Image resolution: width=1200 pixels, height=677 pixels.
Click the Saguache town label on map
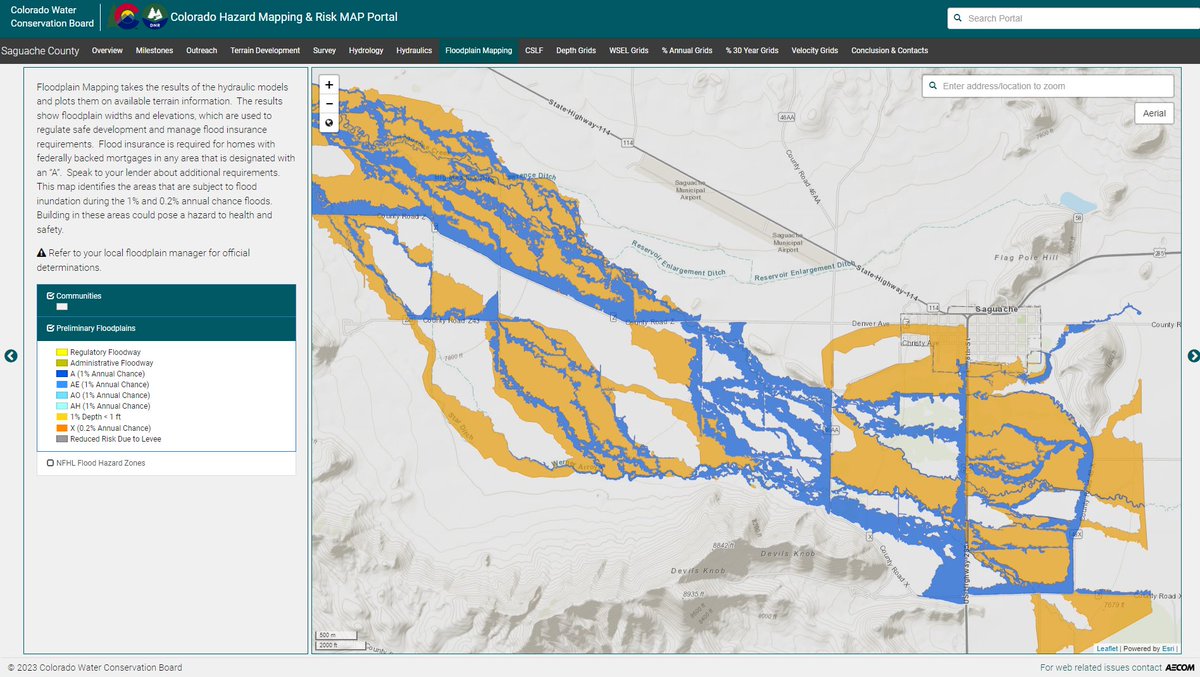pyautogui.click(x=995, y=310)
